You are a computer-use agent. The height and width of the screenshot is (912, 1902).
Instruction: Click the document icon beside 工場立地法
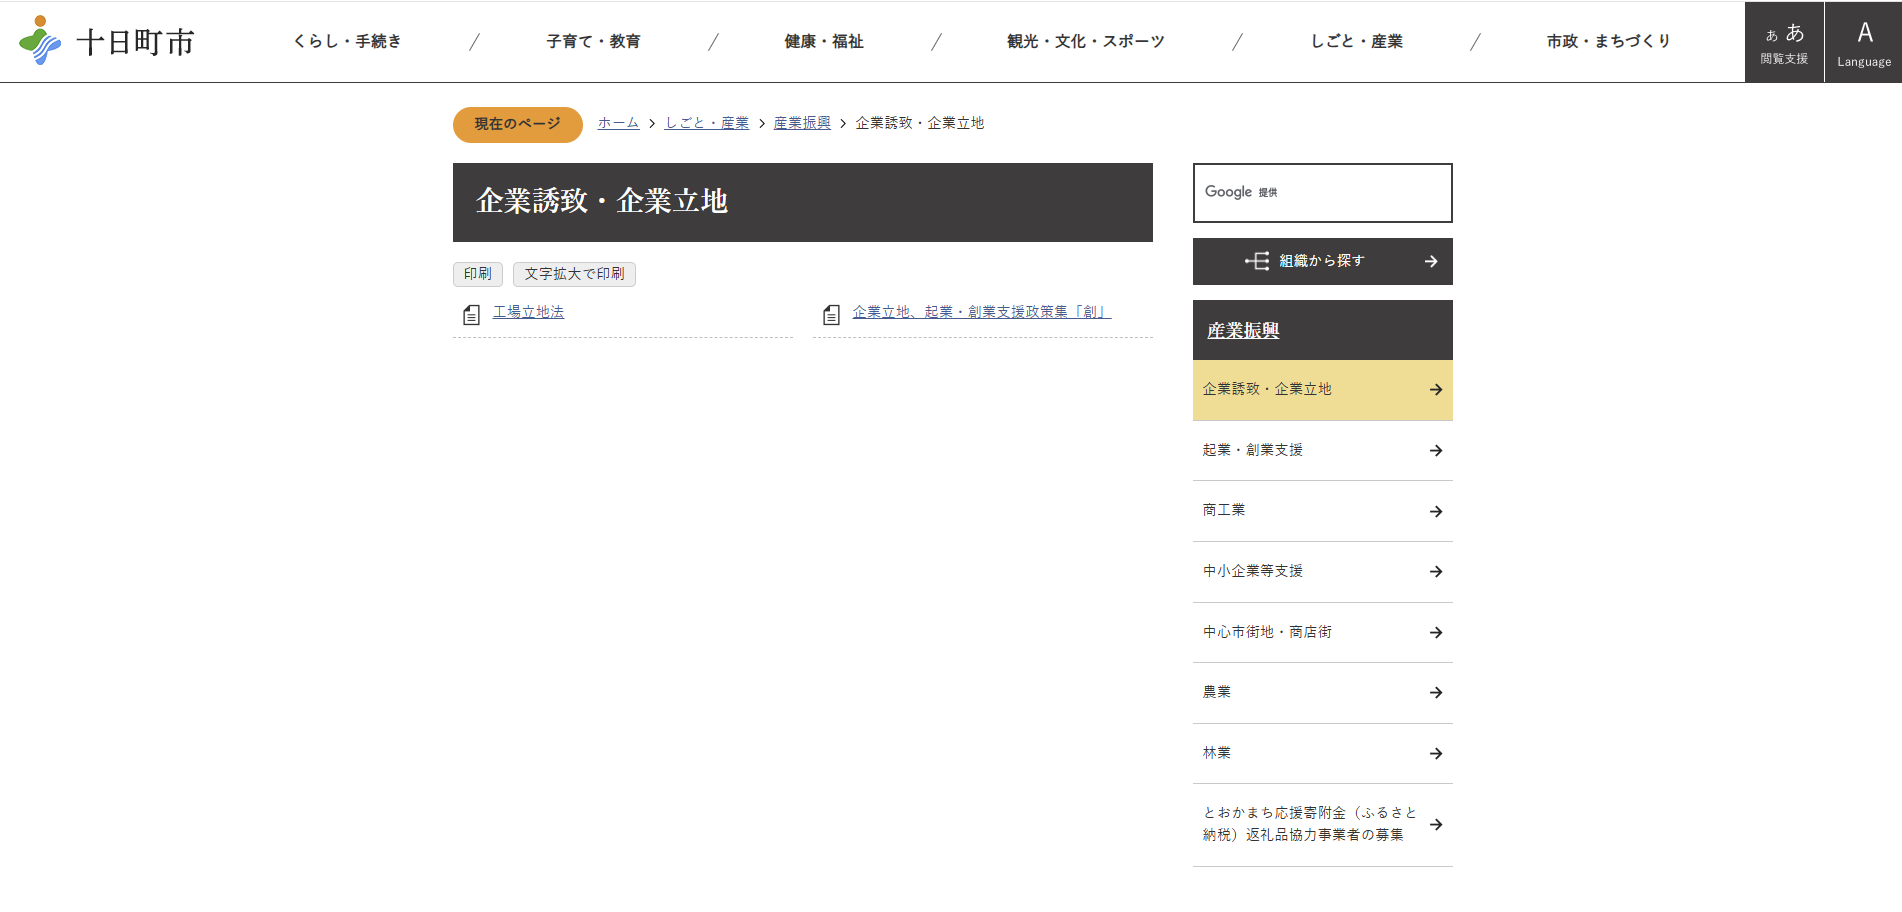click(471, 315)
